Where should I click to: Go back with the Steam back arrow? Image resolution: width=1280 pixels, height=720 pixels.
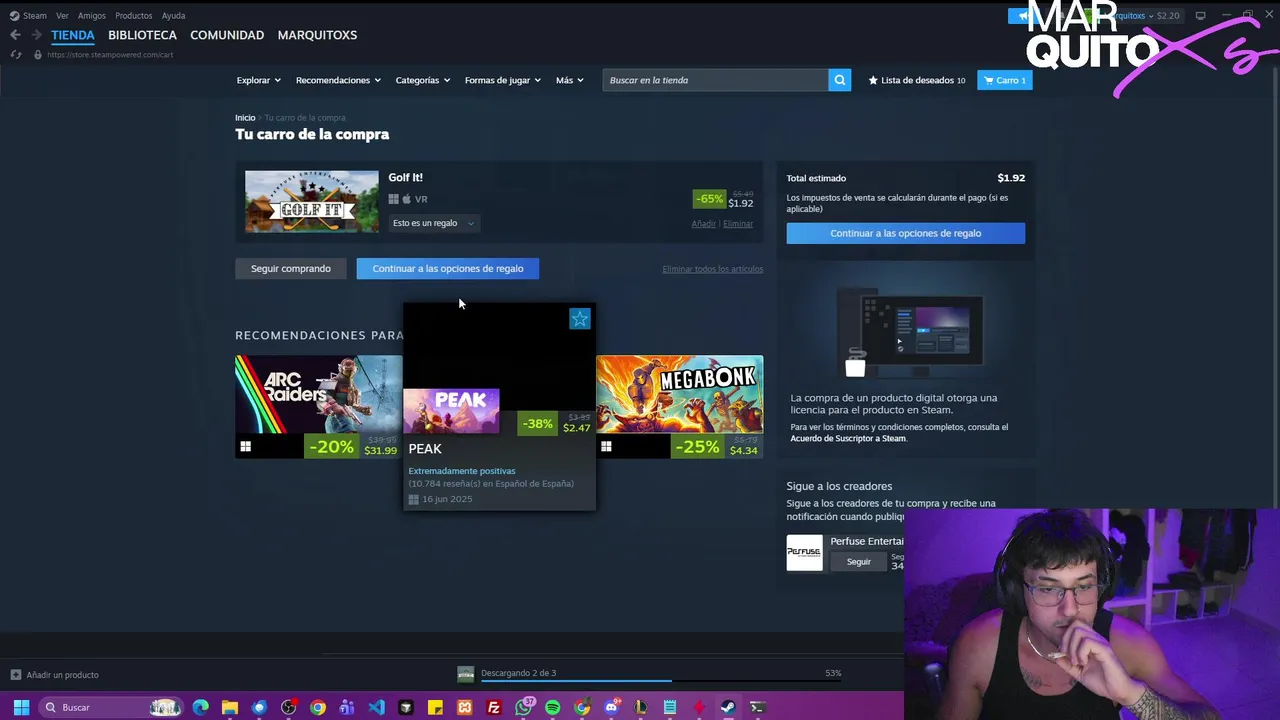pyautogui.click(x=15, y=35)
